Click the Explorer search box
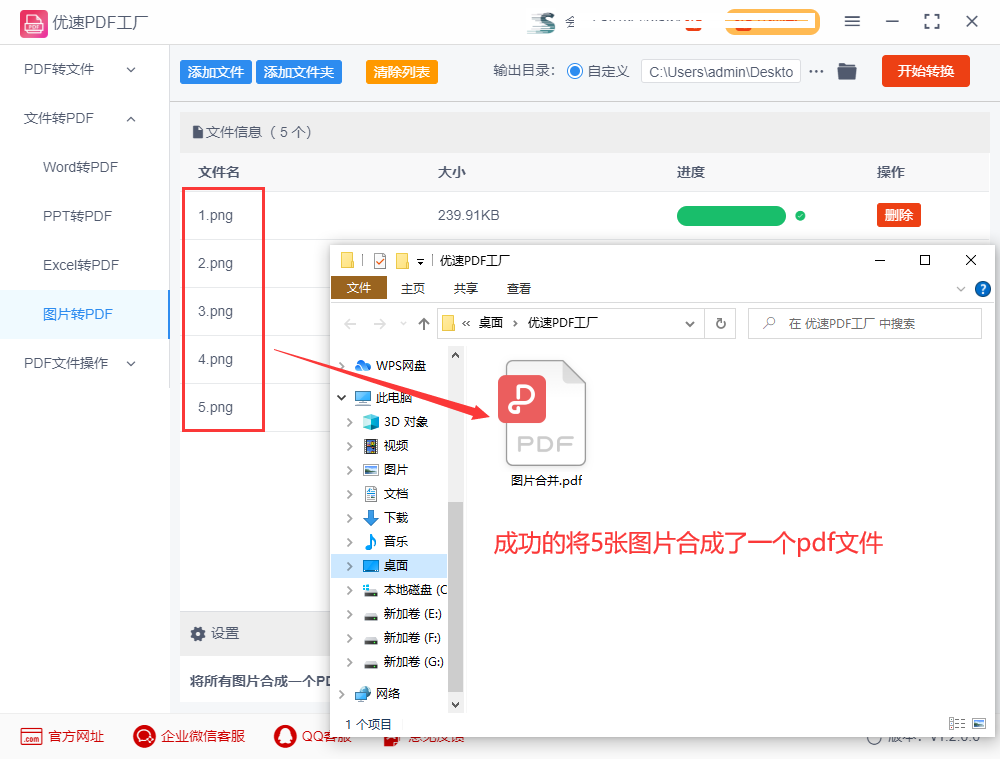 (864, 324)
